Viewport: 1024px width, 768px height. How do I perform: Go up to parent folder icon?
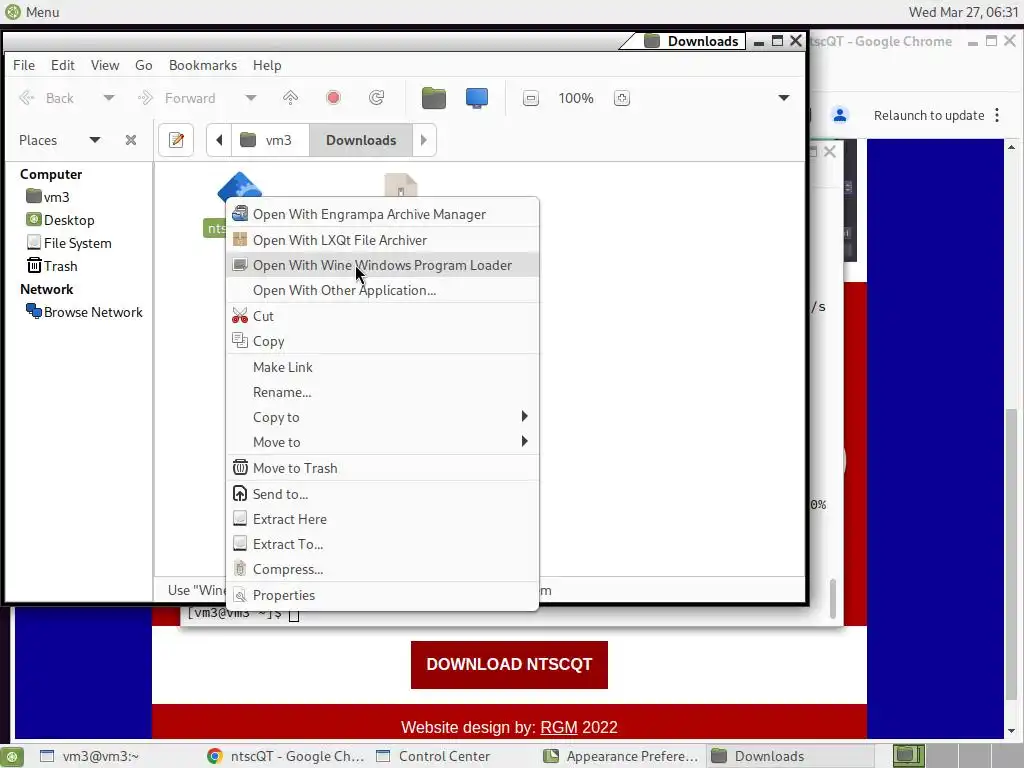[x=290, y=98]
